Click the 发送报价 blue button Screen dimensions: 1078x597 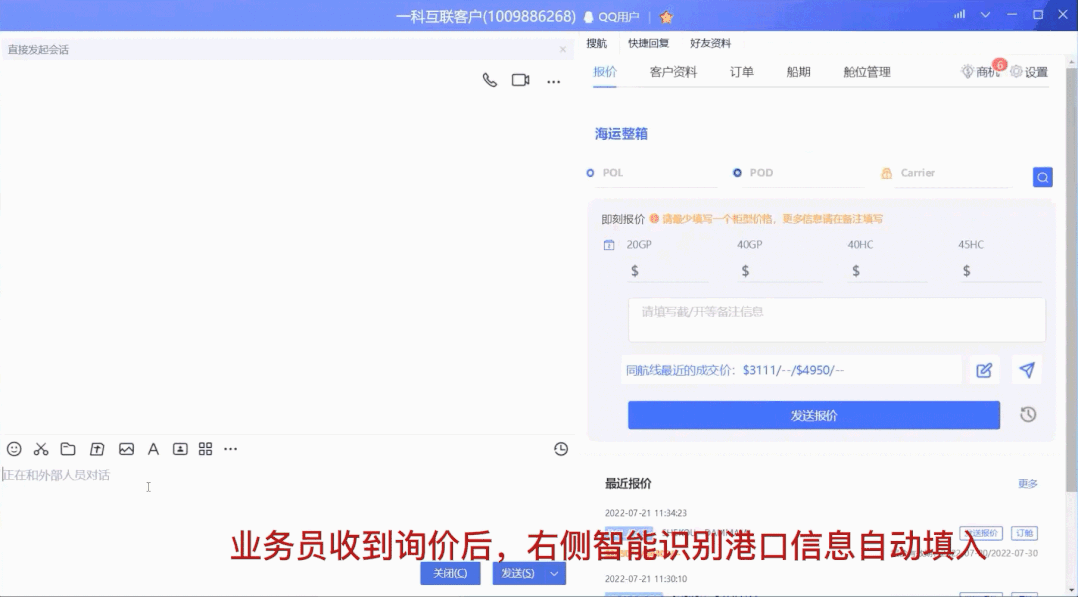812,414
